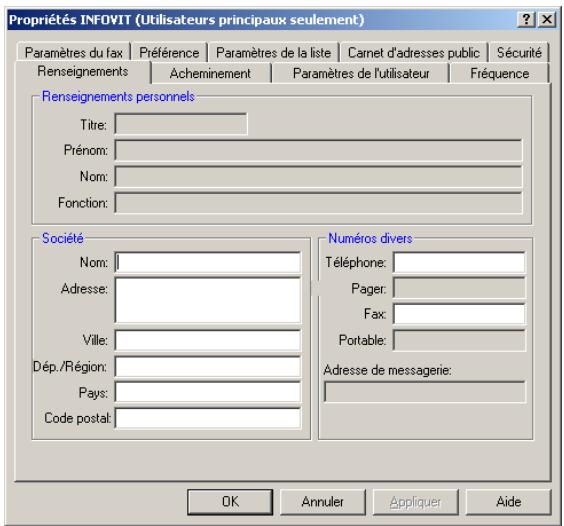
Task: Open the Sécurité tab
Action: point(519,53)
